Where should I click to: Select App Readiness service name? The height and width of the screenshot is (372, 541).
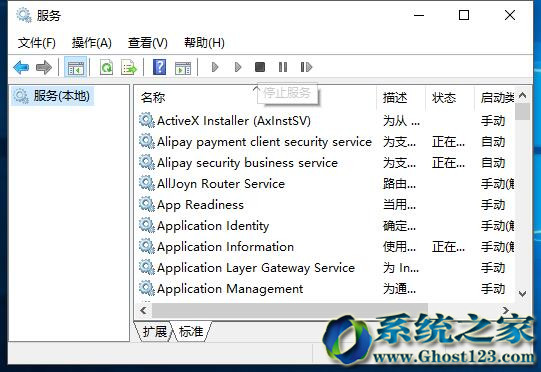coord(200,205)
